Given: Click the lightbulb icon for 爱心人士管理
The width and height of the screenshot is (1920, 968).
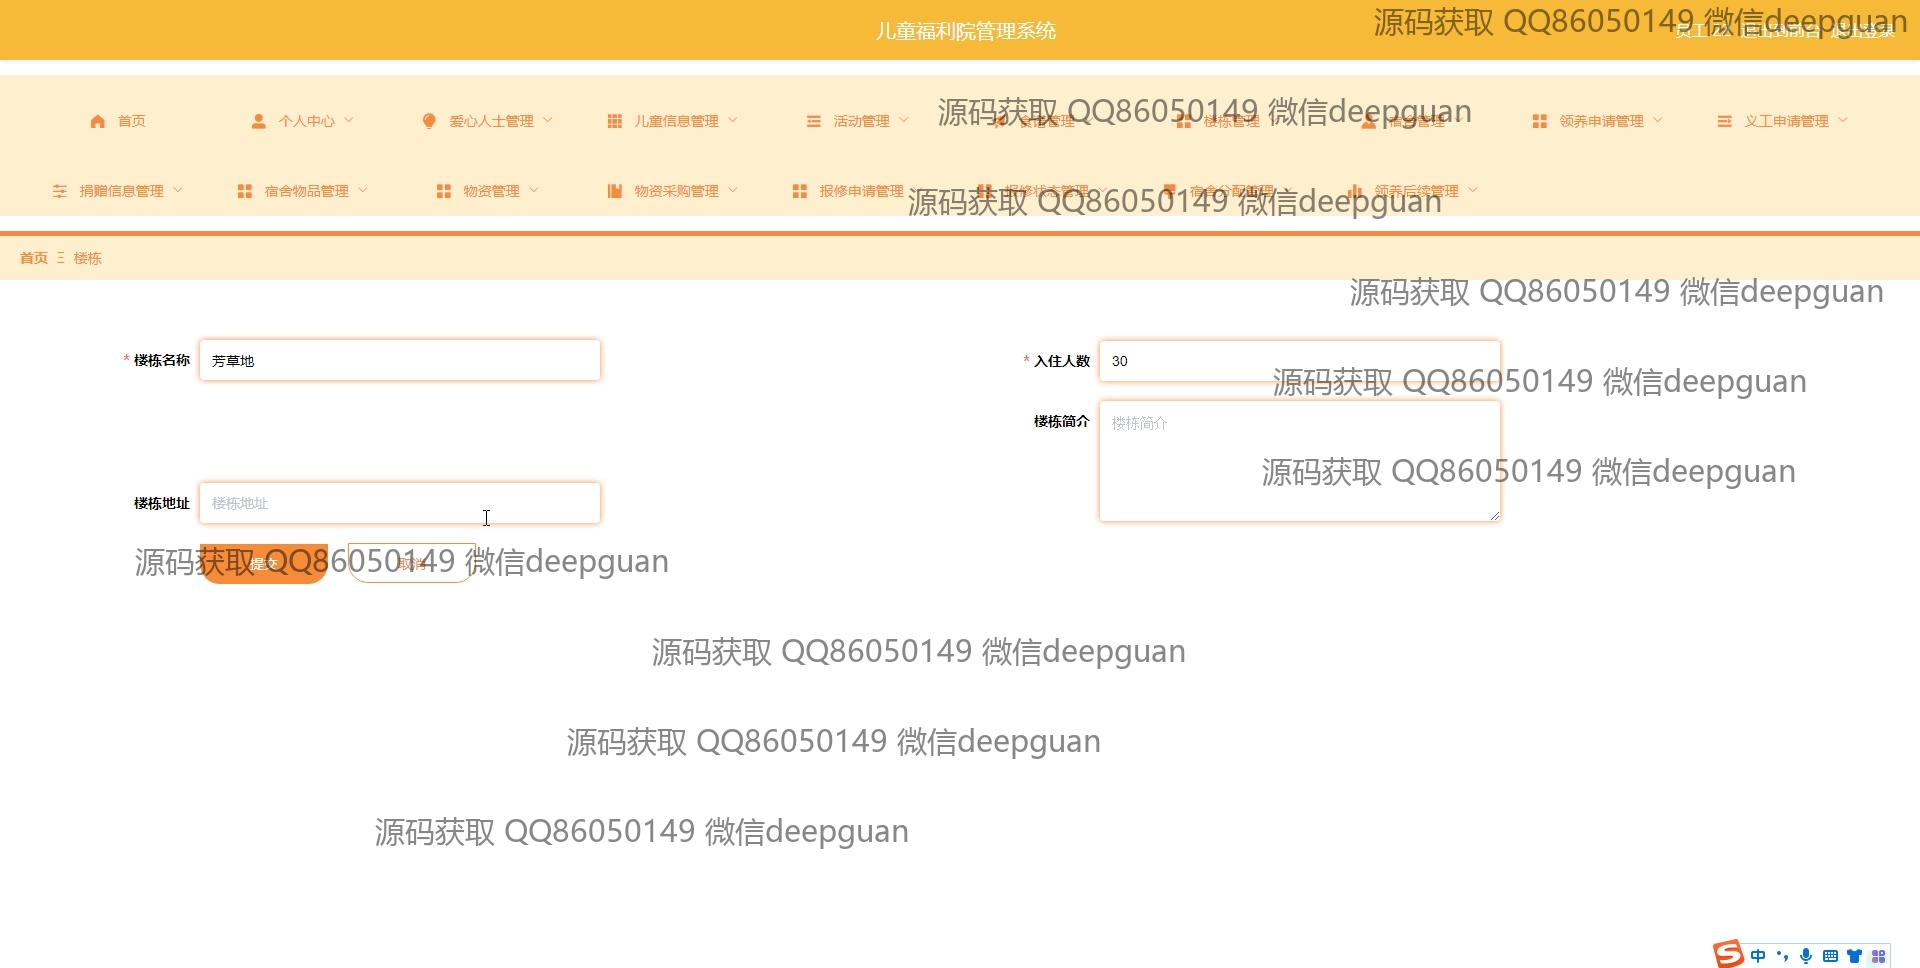Looking at the screenshot, I should [429, 121].
